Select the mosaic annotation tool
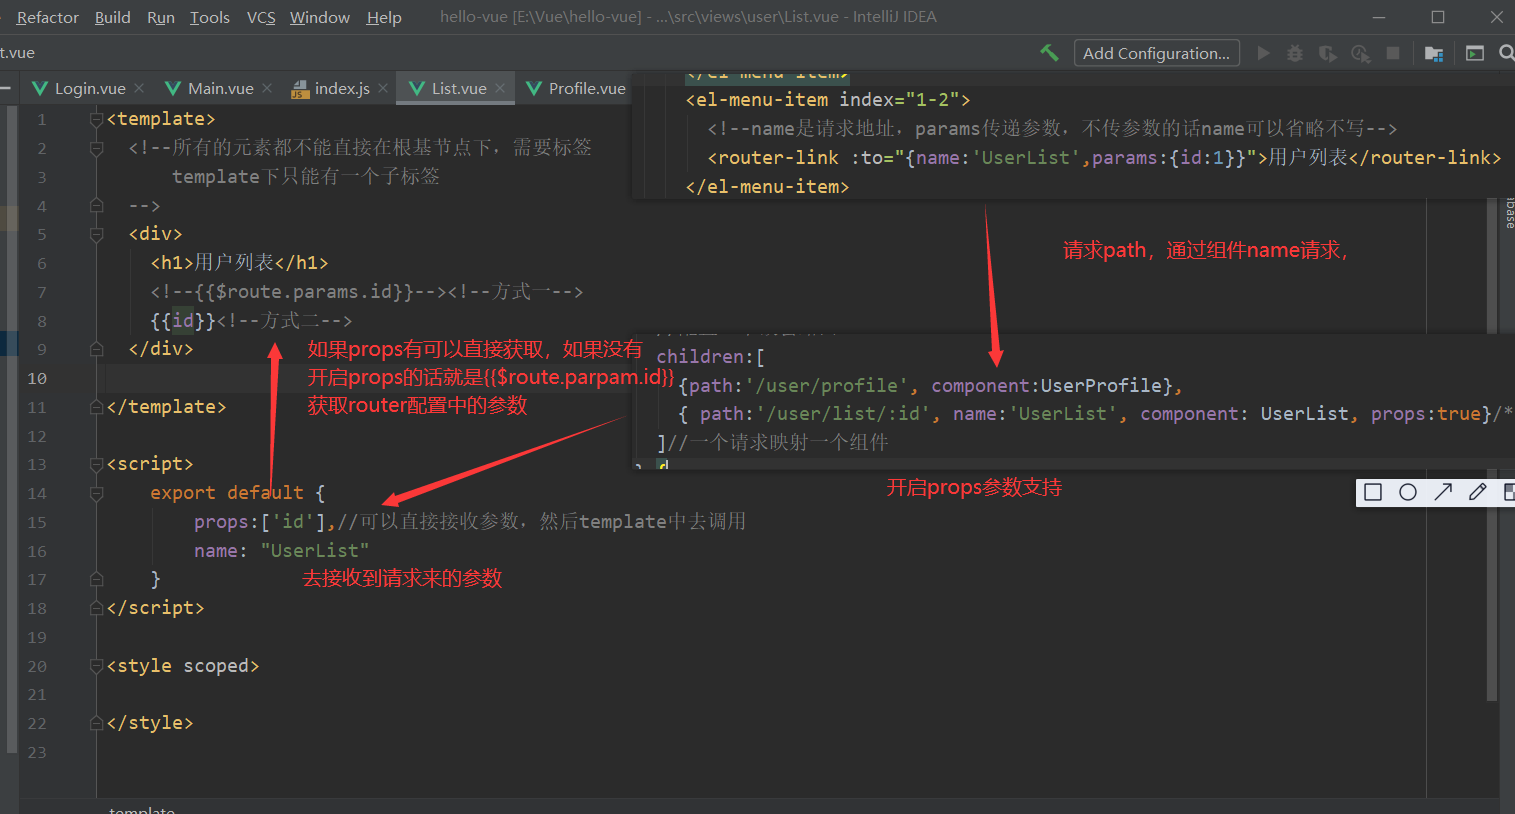This screenshot has height=814, width=1515. tap(1509, 492)
